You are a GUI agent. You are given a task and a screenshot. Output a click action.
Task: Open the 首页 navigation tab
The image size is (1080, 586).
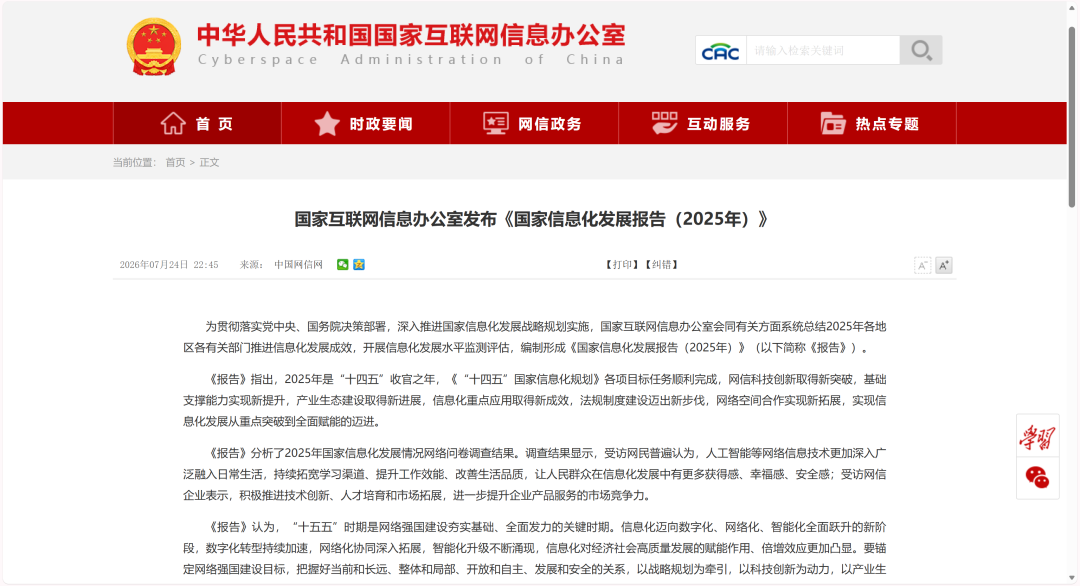click(x=197, y=123)
